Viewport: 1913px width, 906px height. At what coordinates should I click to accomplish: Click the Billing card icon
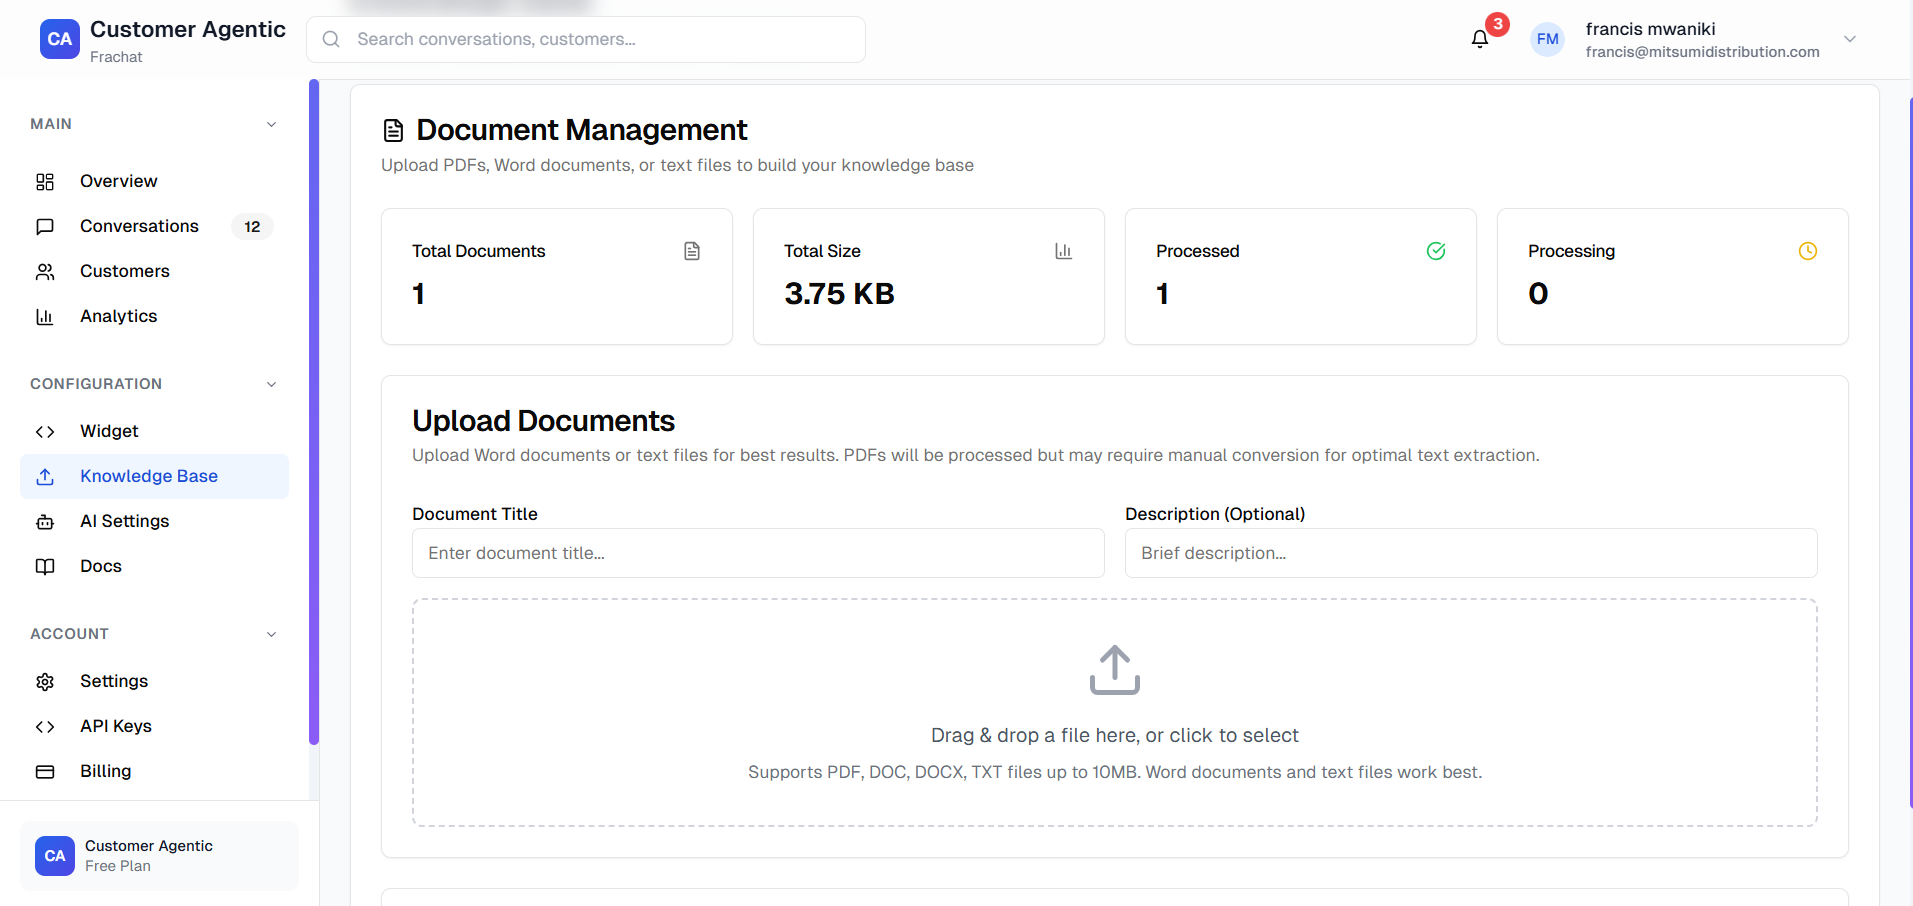click(x=45, y=771)
